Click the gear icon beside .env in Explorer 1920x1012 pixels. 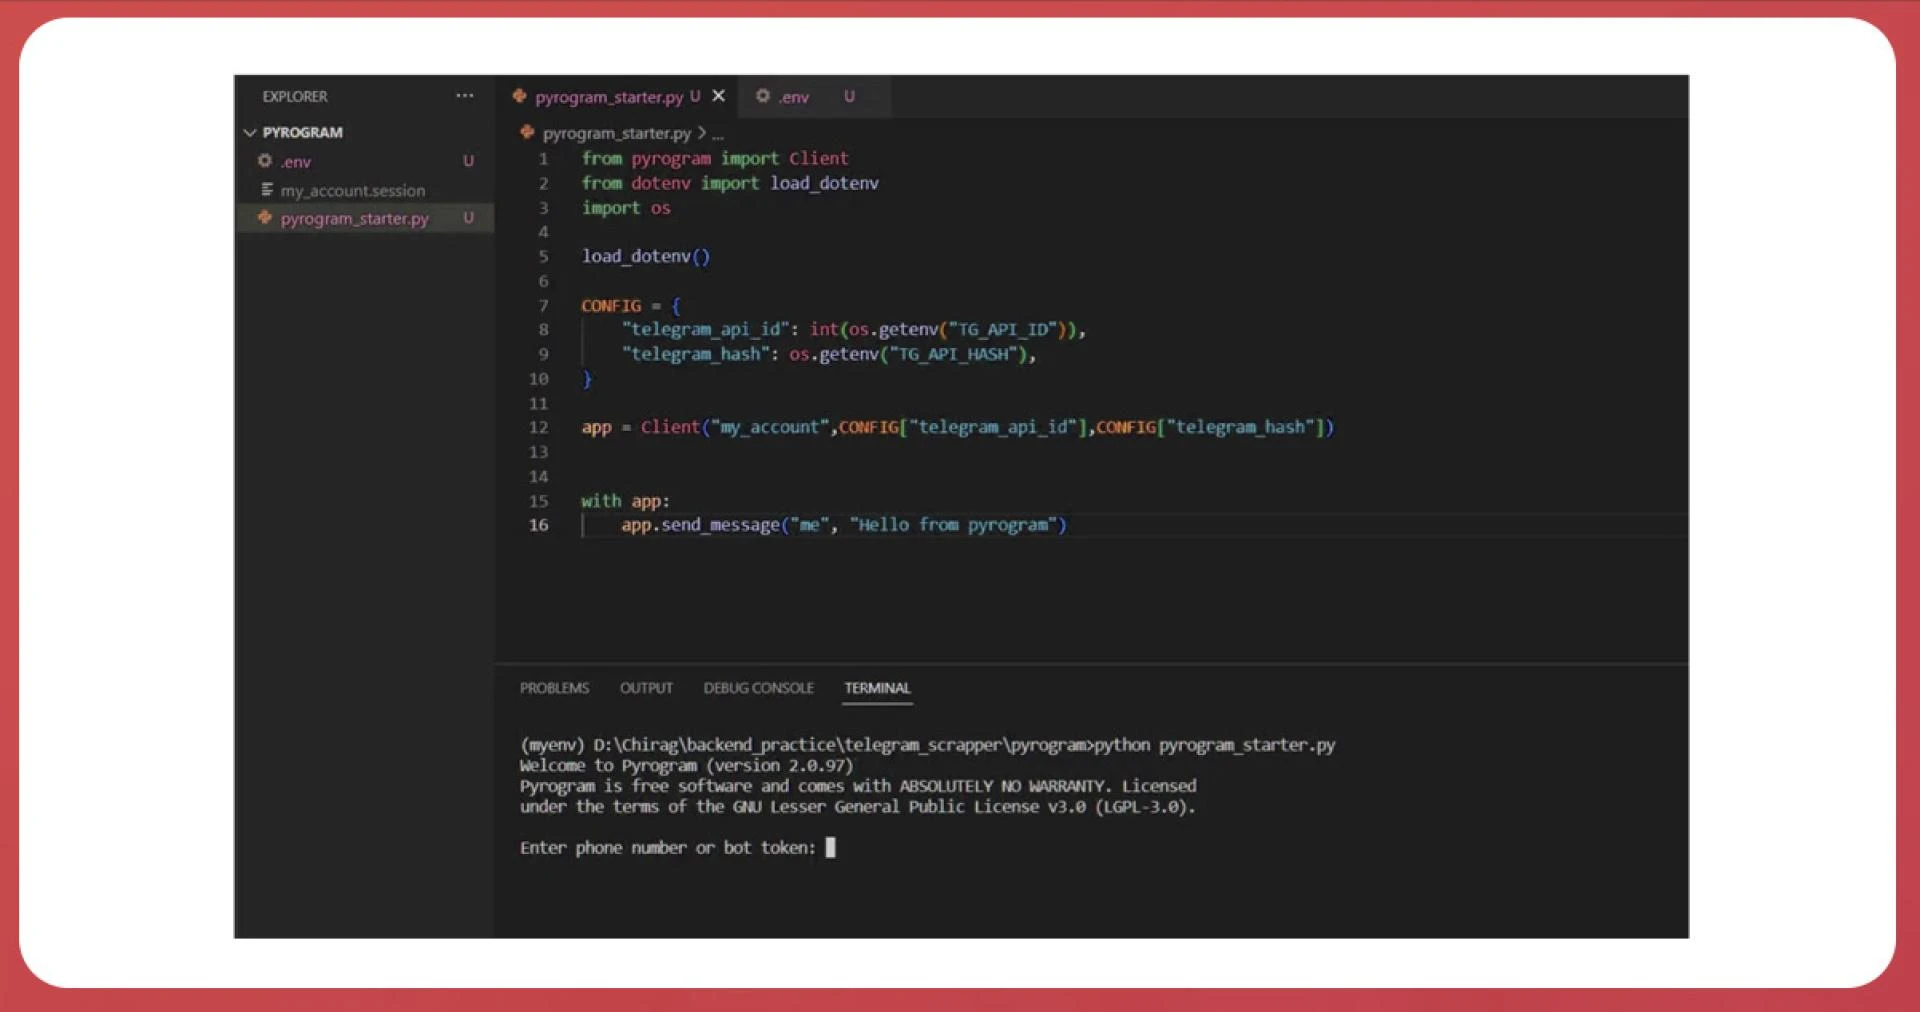click(265, 161)
